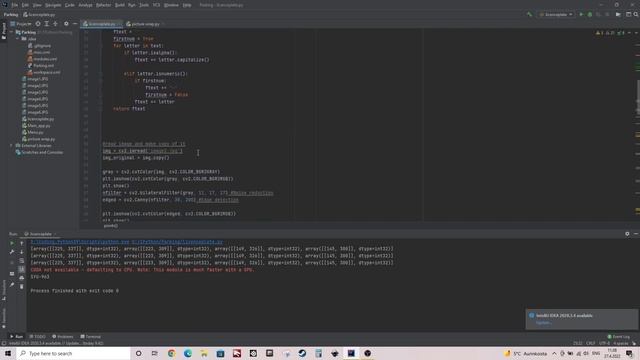Click the pin tab icon in Run panel
The width and height of the screenshot is (640, 360).
[12, 284]
